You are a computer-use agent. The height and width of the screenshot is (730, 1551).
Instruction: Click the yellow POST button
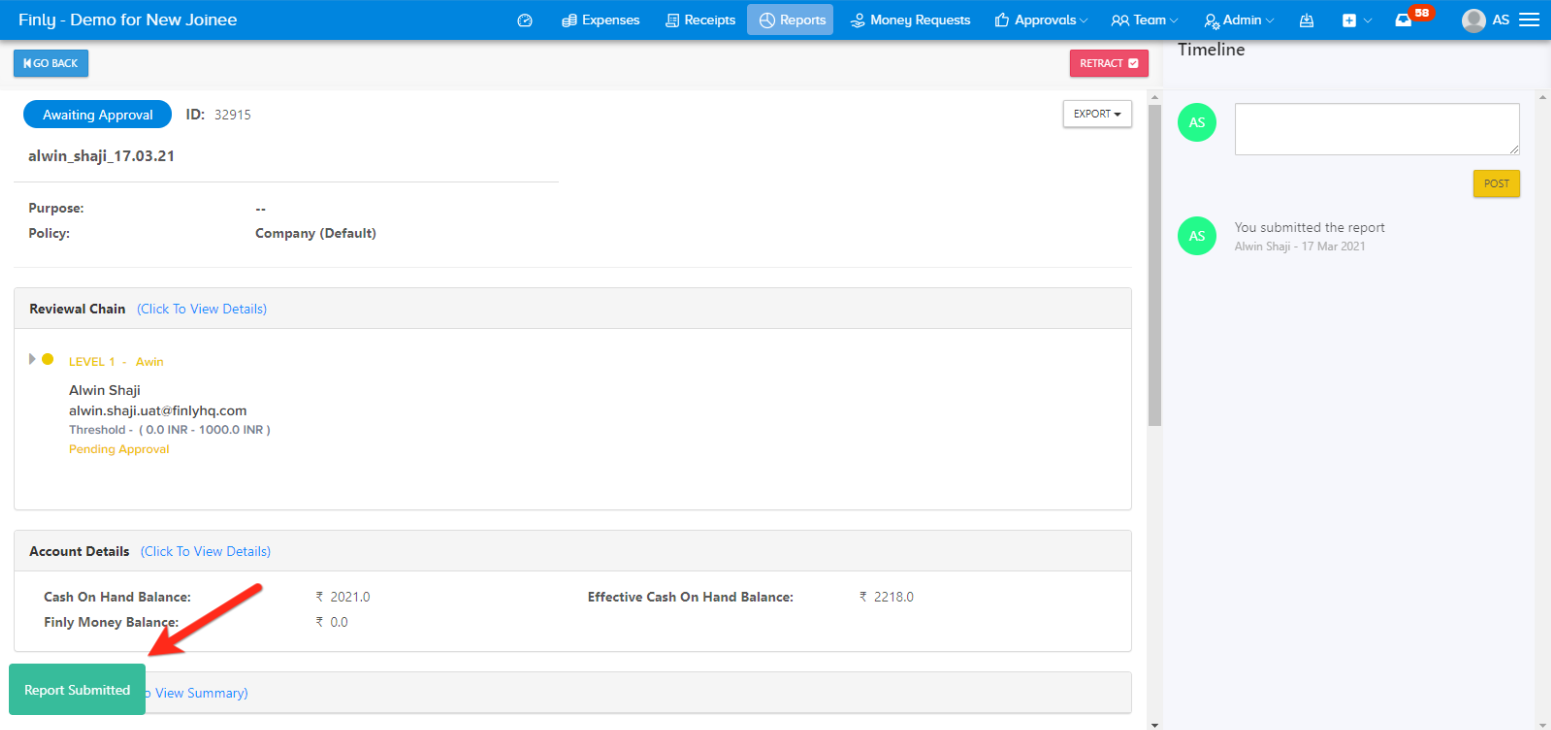point(1496,184)
